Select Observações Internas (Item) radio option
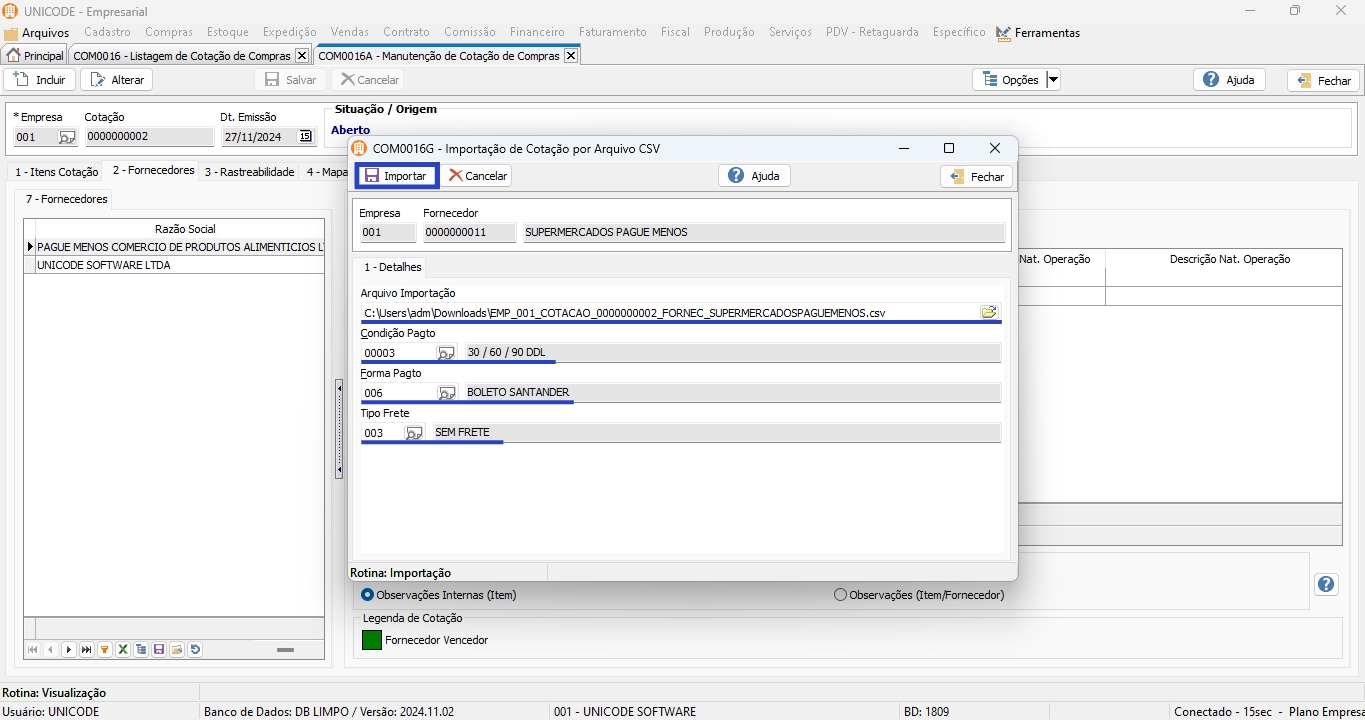 (x=367, y=595)
